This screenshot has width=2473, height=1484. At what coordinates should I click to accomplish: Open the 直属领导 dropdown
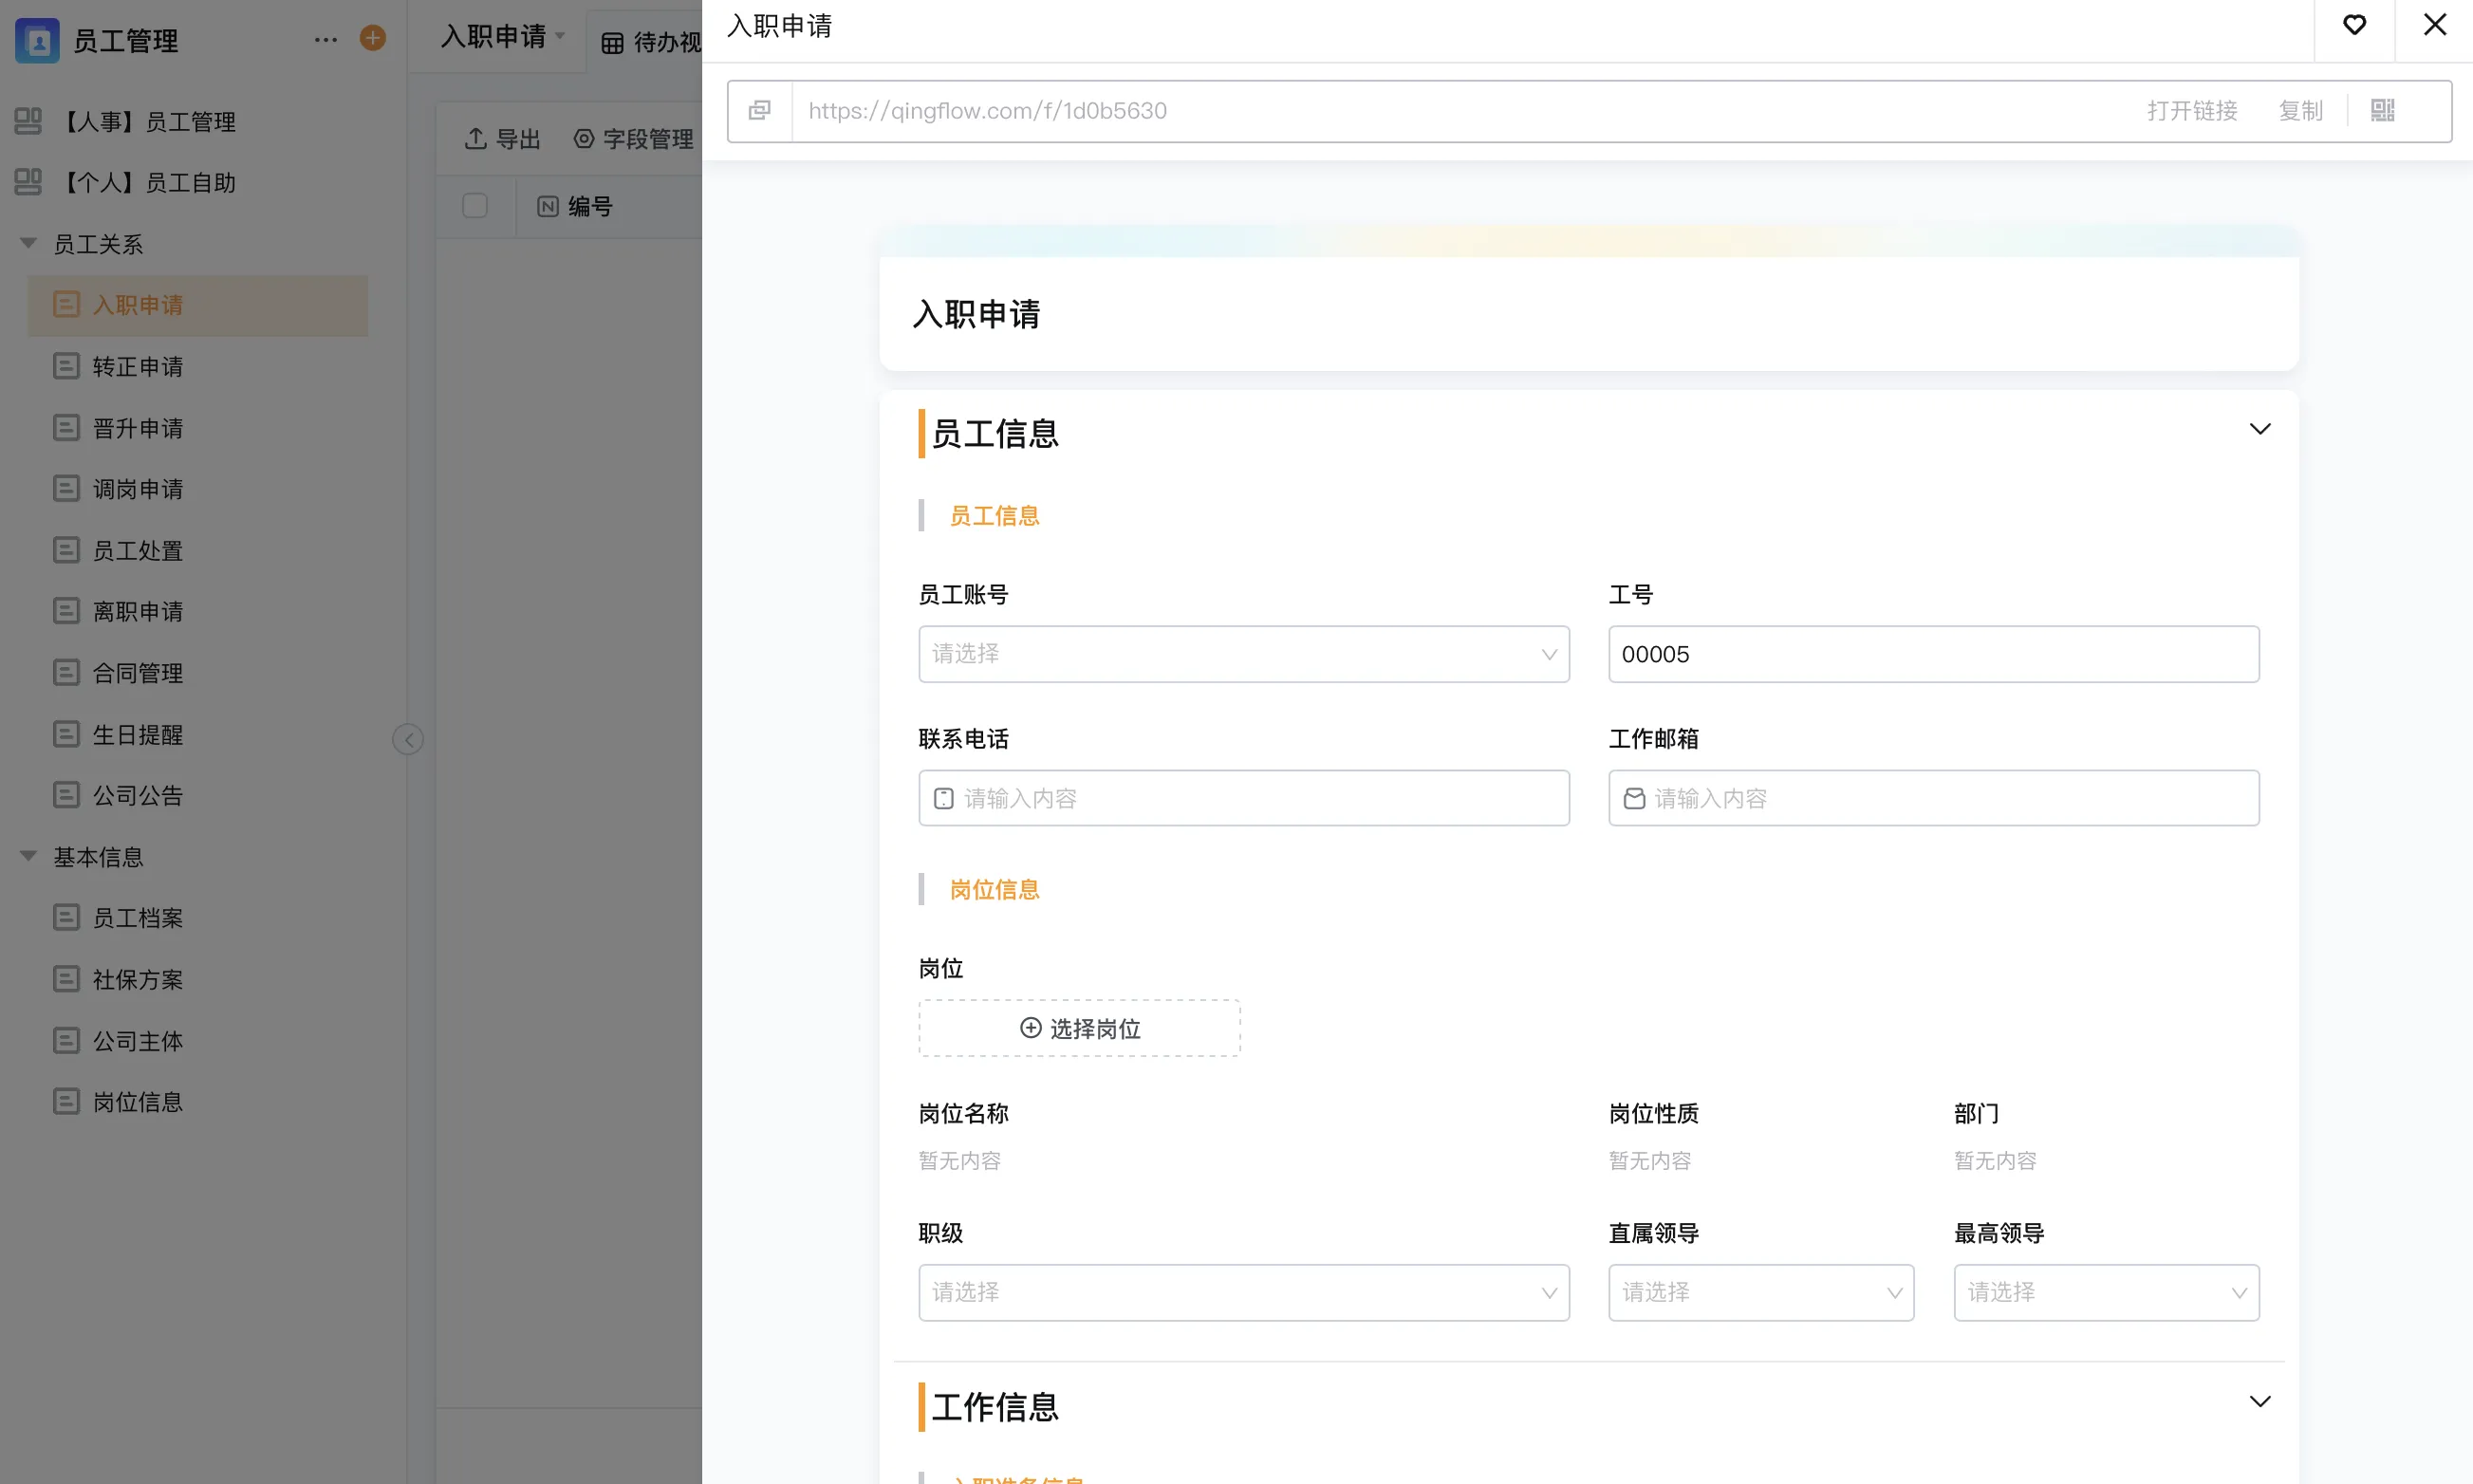pyautogui.click(x=1760, y=1292)
